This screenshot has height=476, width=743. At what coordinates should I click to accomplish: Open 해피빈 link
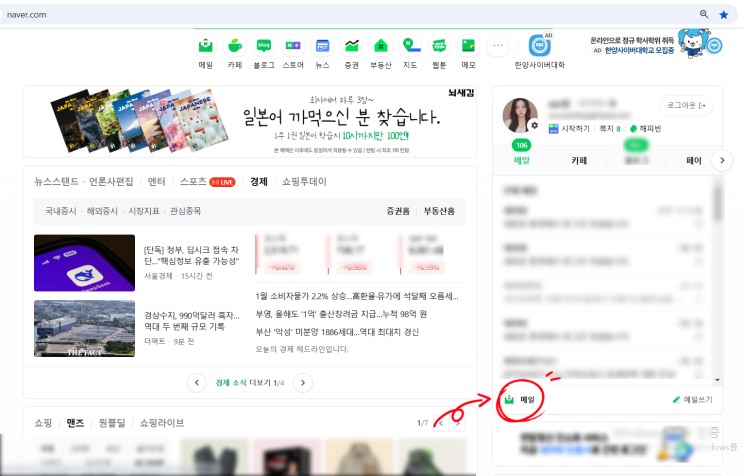(645, 128)
